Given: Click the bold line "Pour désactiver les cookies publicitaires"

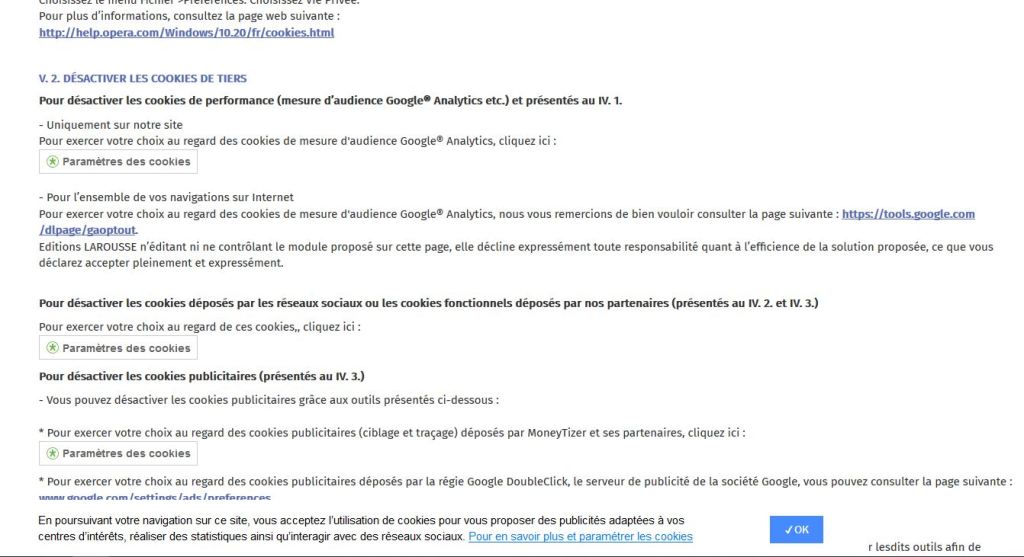Looking at the screenshot, I should click(x=201, y=376).
